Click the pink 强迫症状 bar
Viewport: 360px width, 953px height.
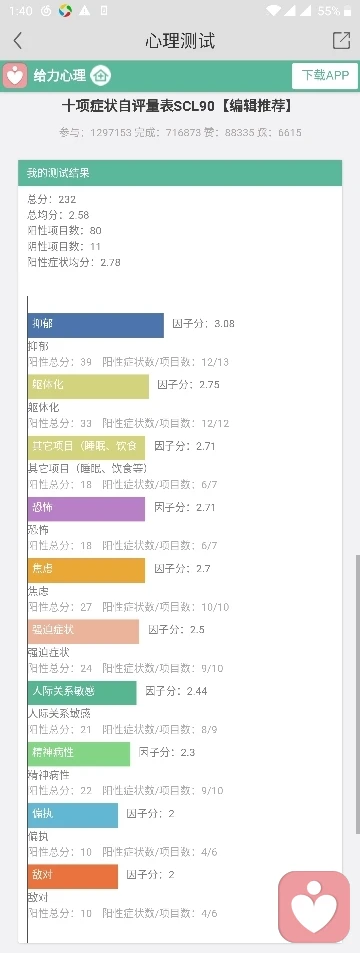coord(83,631)
